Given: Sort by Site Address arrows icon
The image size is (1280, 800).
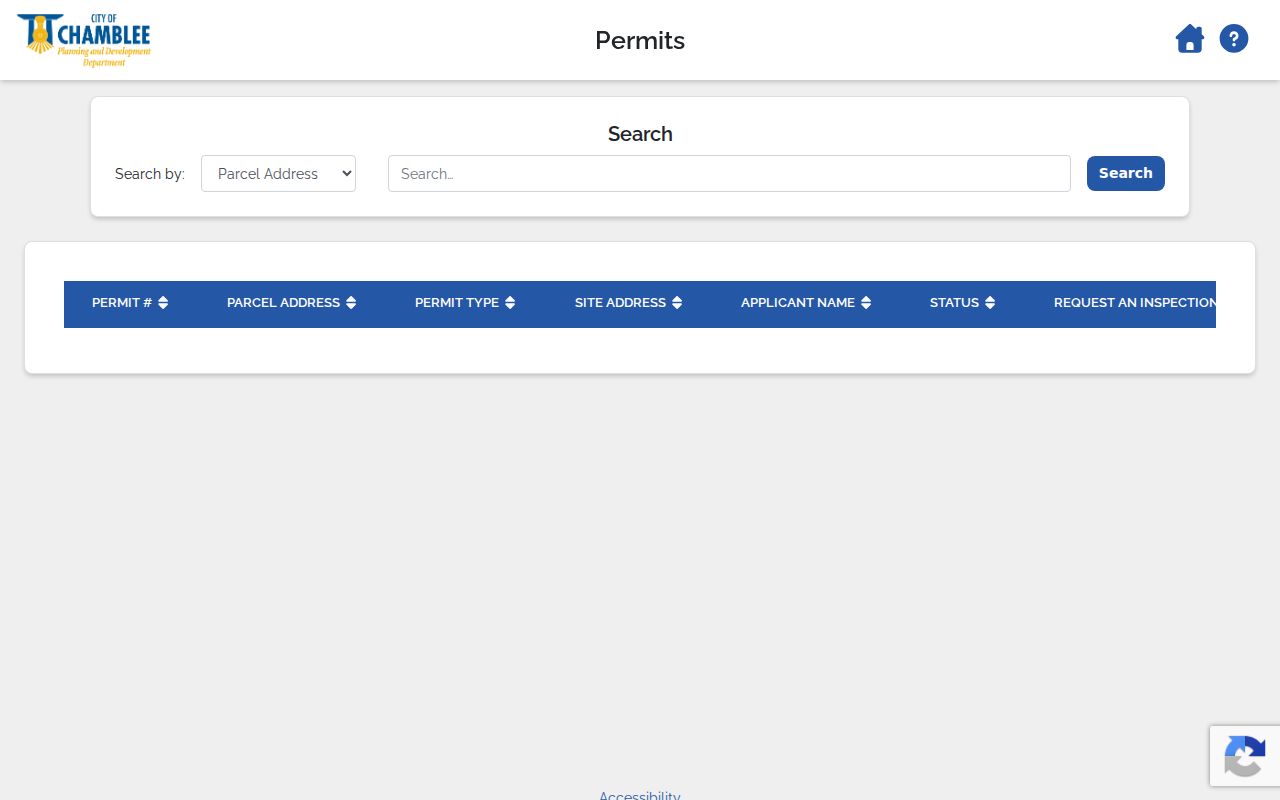Looking at the screenshot, I should (677, 303).
